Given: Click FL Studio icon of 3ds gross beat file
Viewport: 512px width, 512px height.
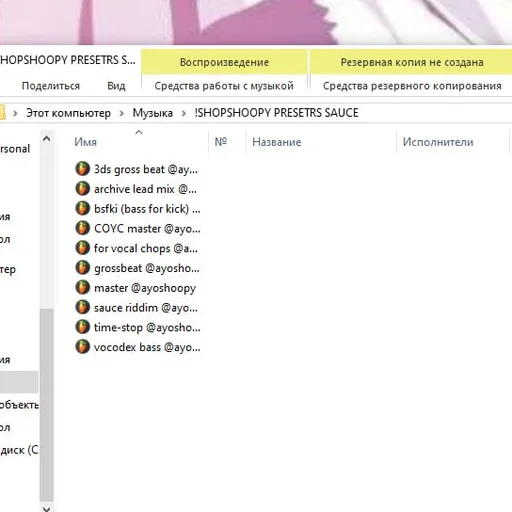Looking at the screenshot, I should coord(82,169).
